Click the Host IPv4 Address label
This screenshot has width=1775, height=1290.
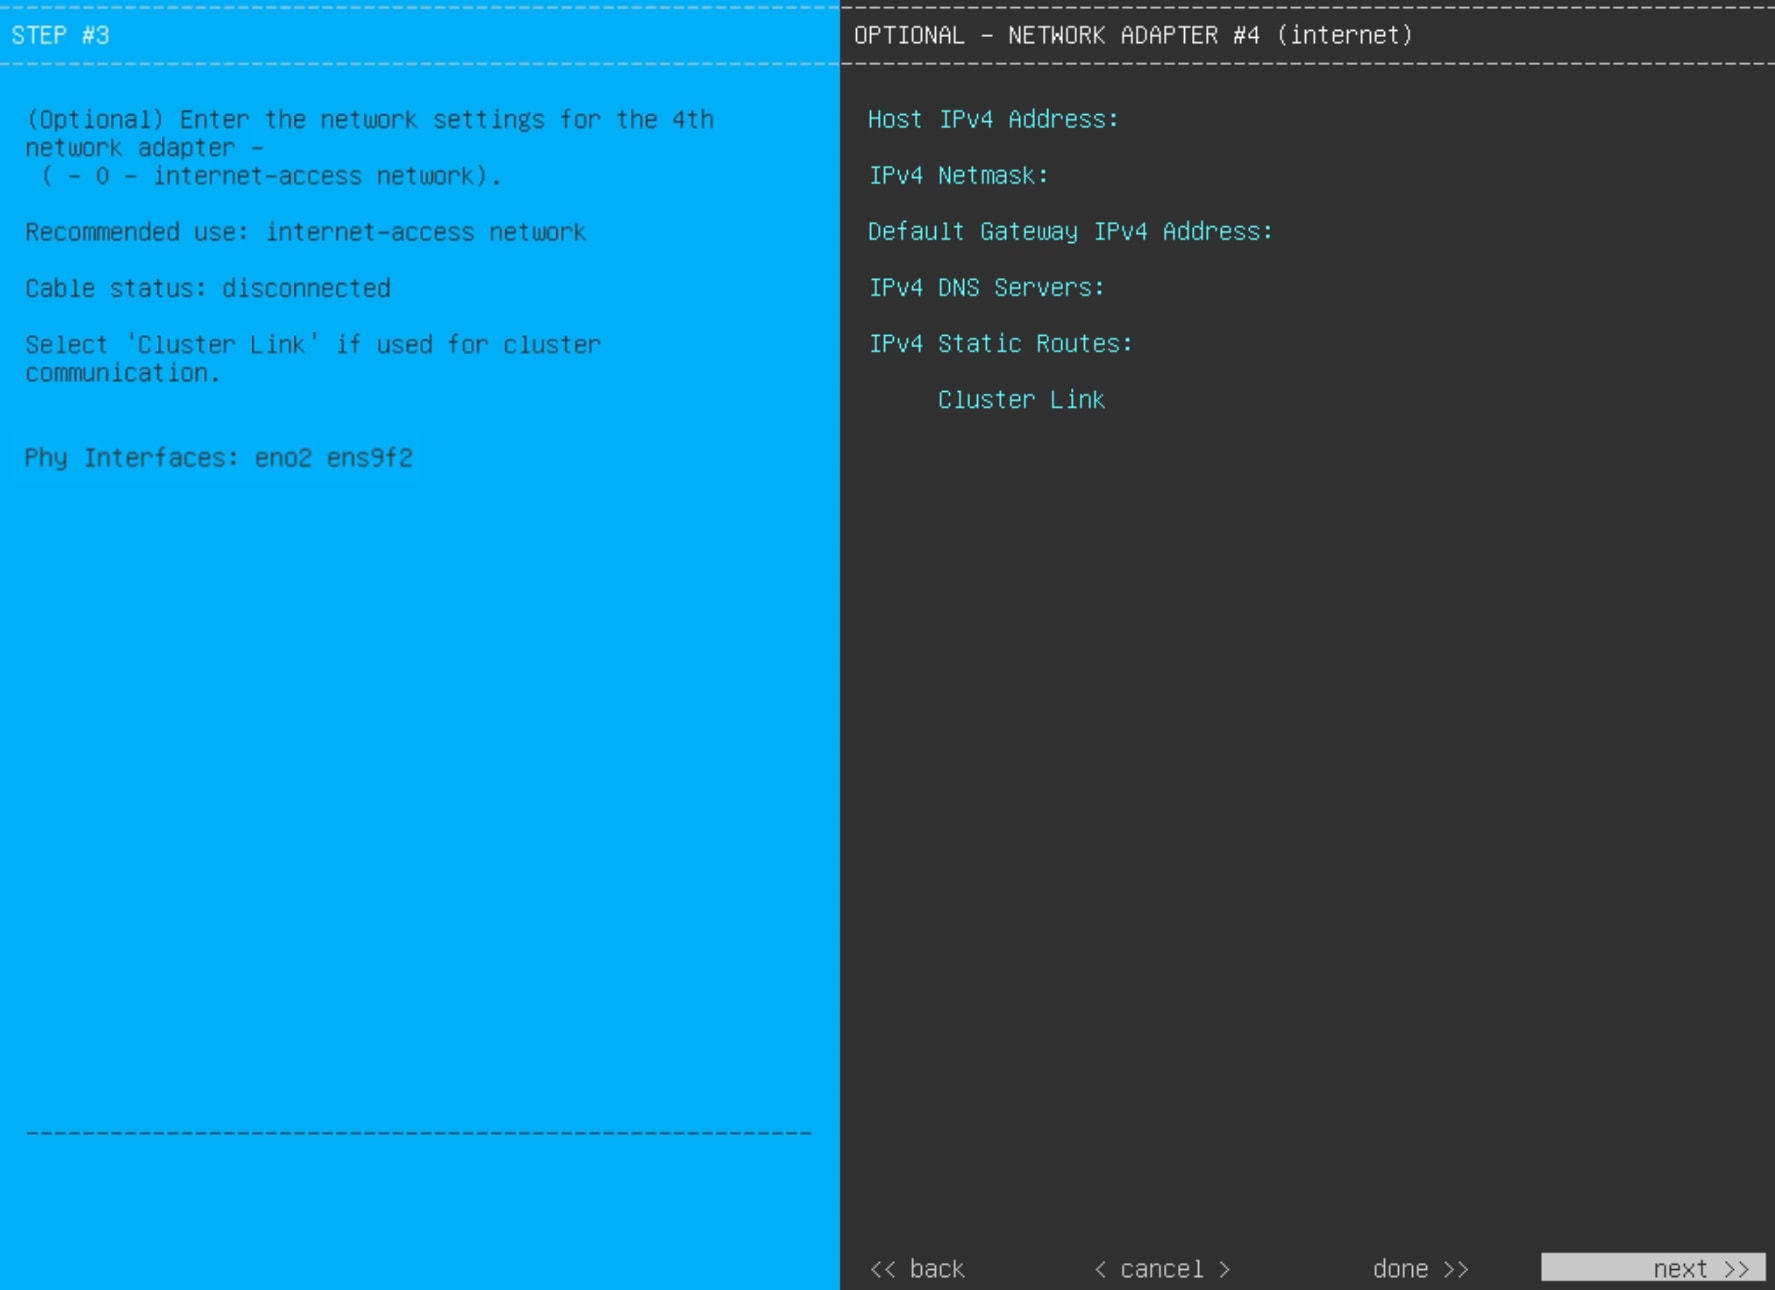(x=992, y=119)
